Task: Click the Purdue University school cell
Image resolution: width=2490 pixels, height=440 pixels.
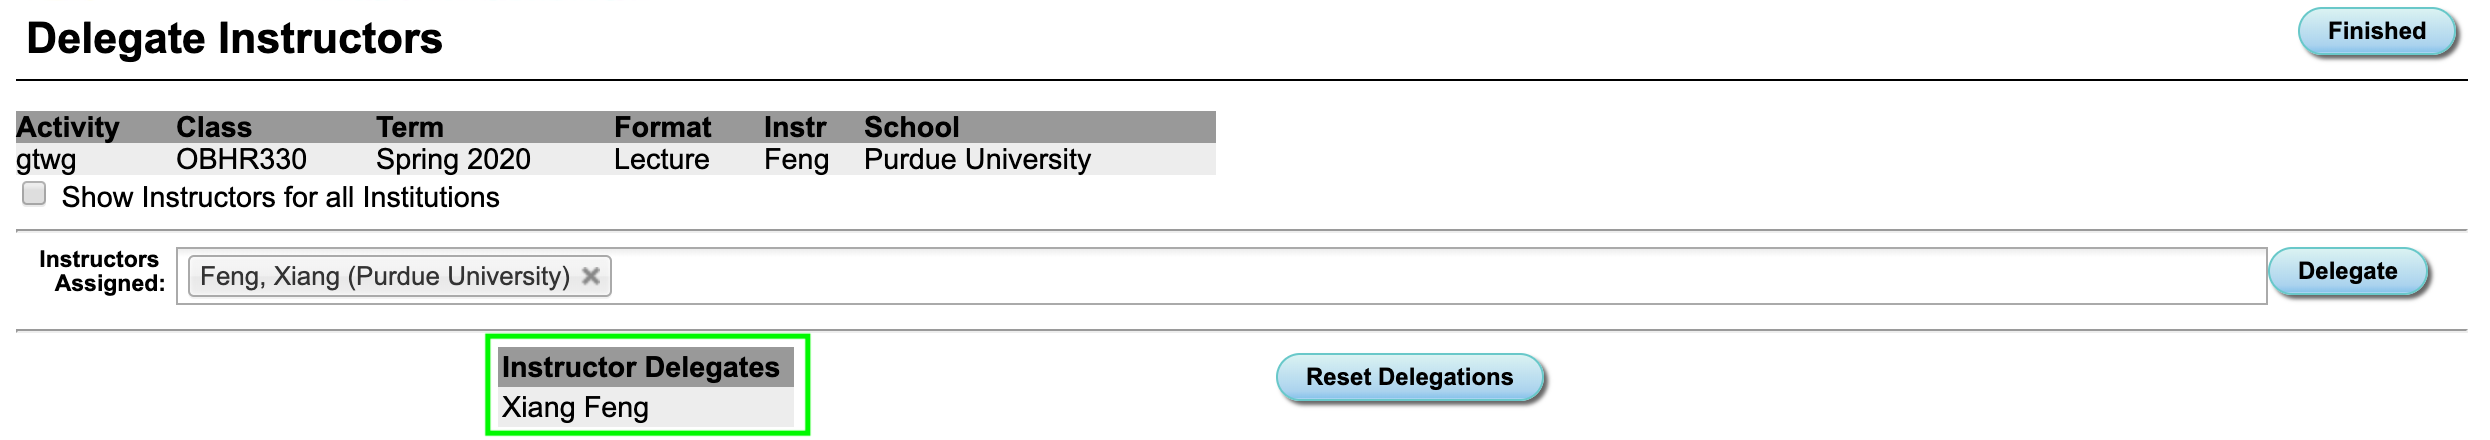Action: click(x=977, y=160)
